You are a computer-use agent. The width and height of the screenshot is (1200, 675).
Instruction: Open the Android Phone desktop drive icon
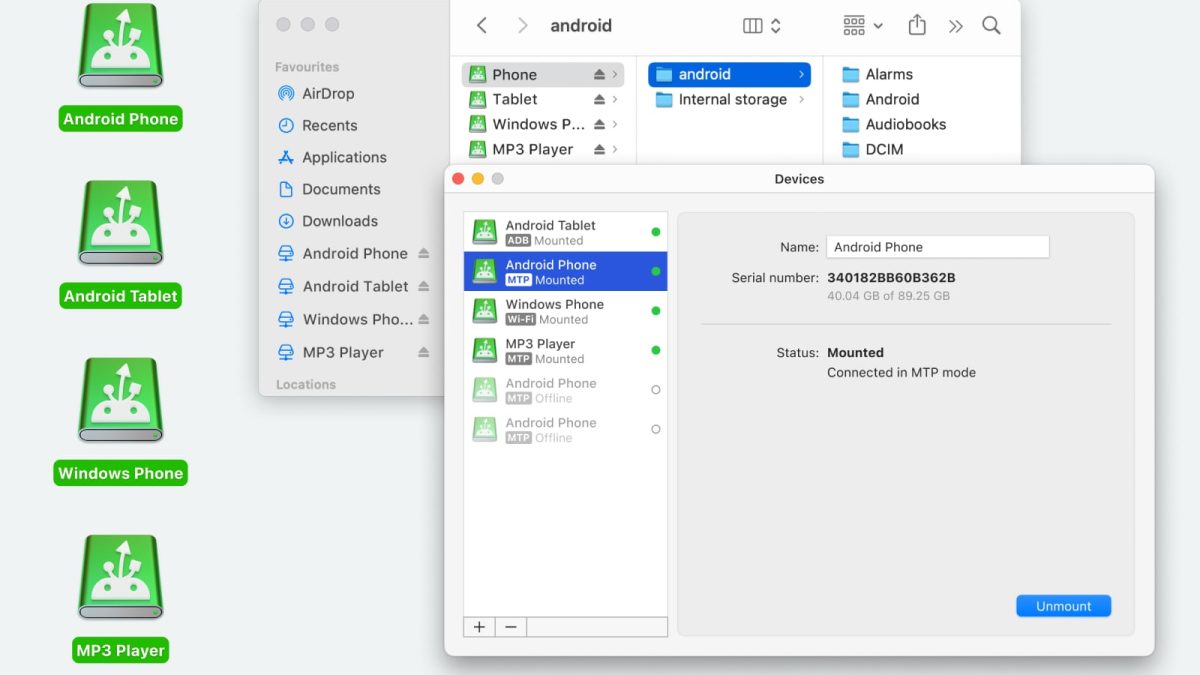(x=120, y=48)
